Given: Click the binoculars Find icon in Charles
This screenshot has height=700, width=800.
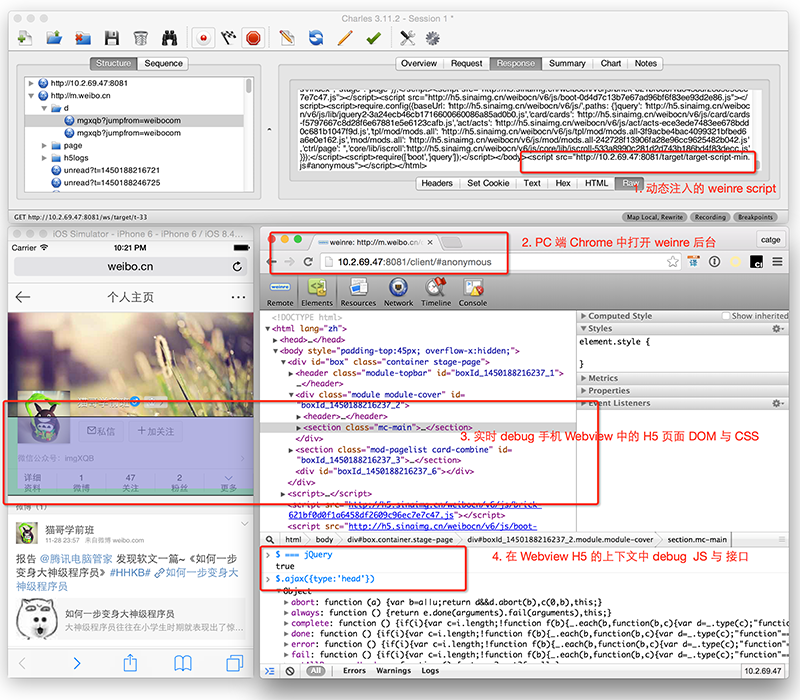Looking at the screenshot, I should (x=169, y=38).
